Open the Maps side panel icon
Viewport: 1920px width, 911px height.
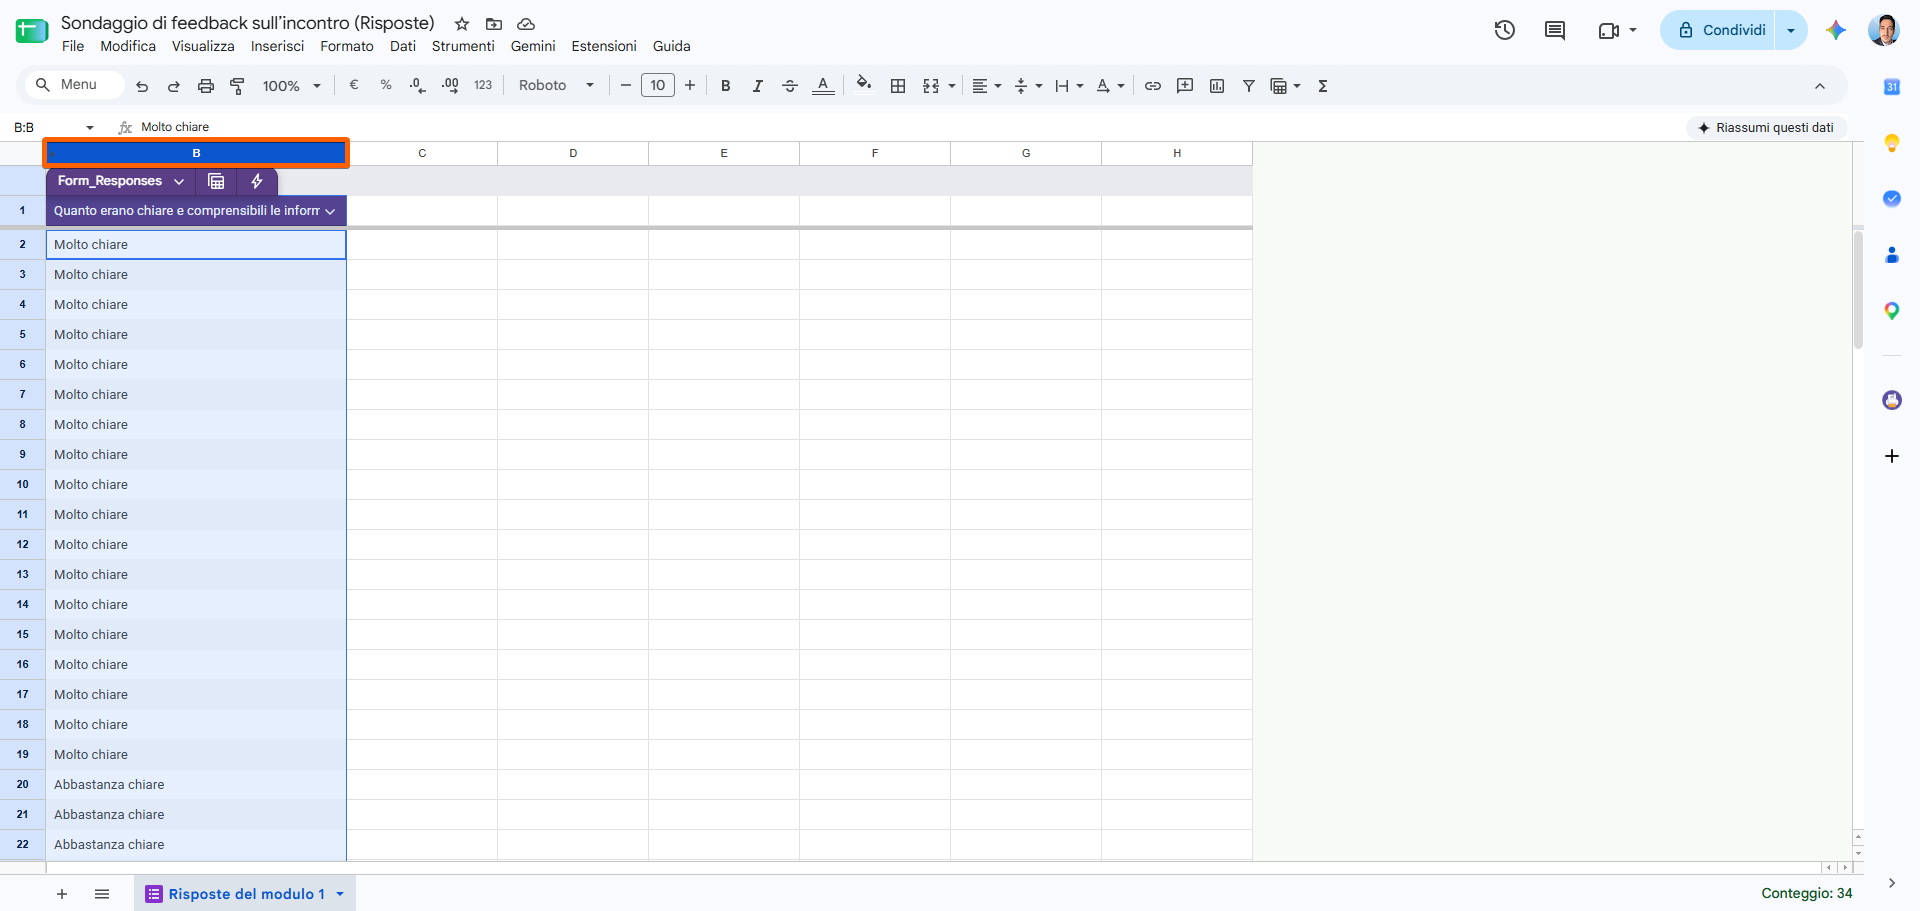pos(1892,311)
